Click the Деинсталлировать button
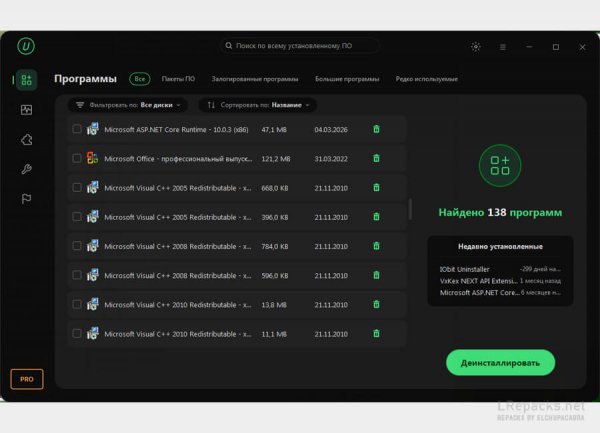The width and height of the screenshot is (600, 433). [500, 363]
